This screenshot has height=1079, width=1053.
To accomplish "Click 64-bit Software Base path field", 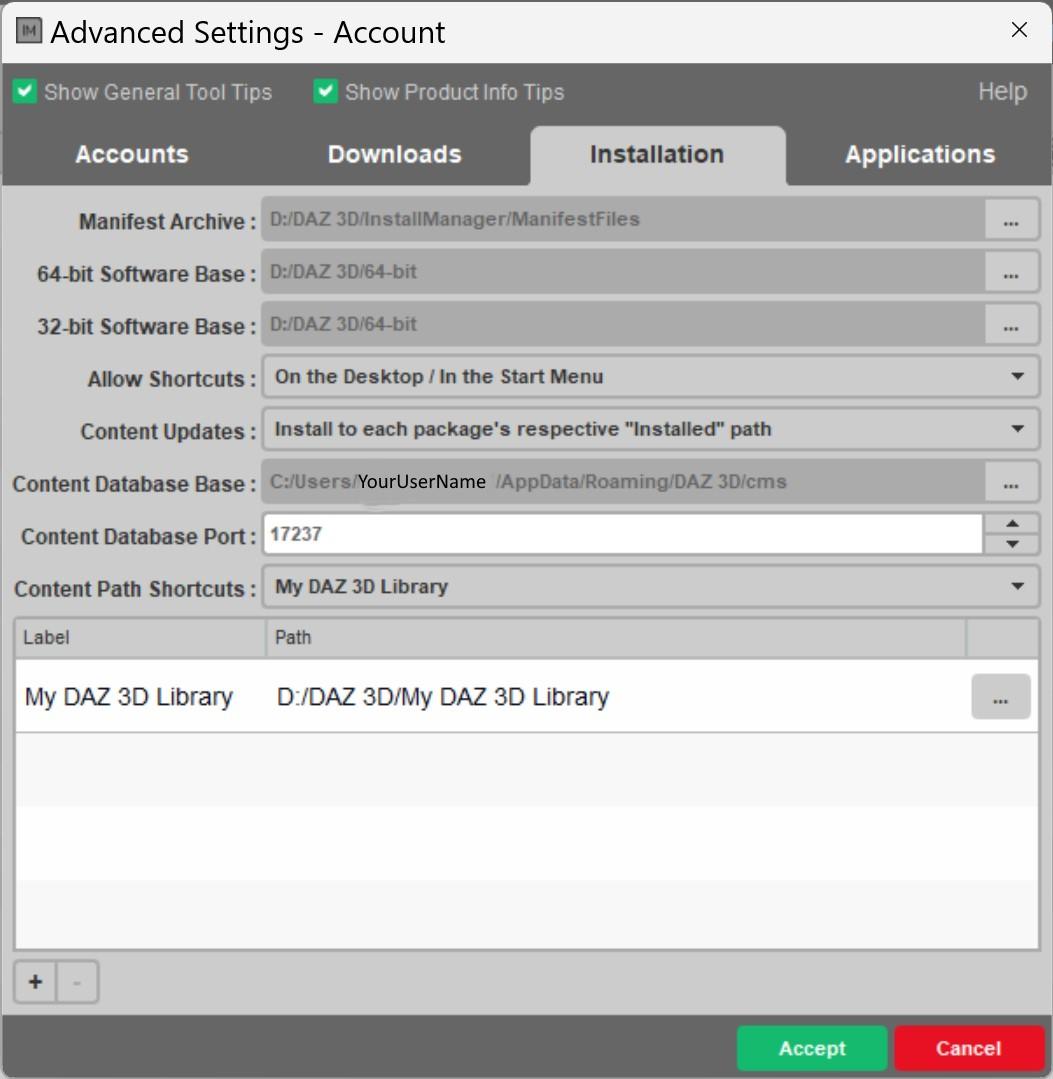I will [624, 272].
